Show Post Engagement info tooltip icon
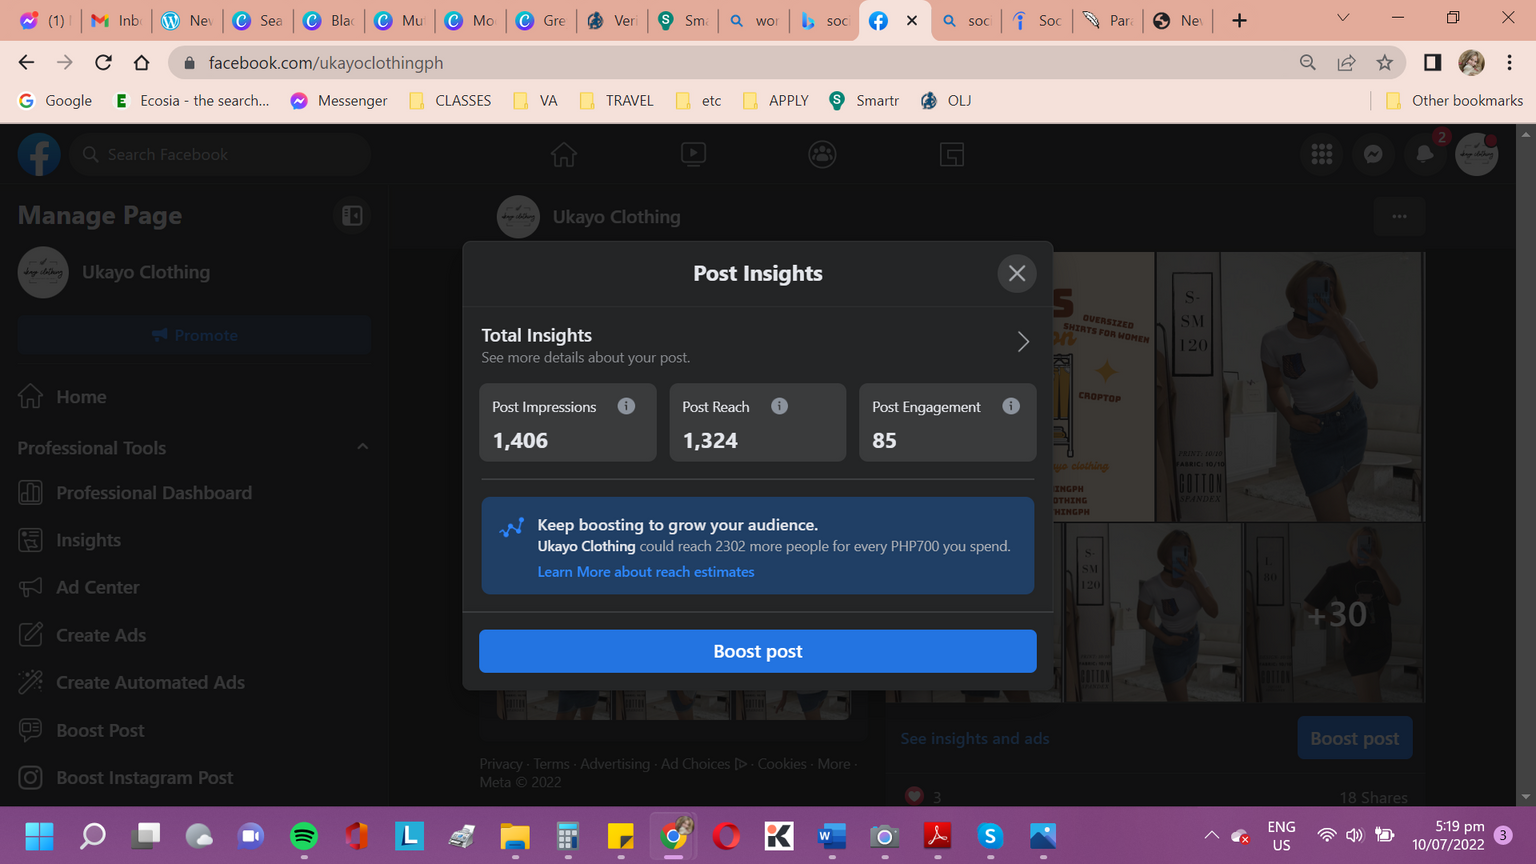This screenshot has height=864, width=1536. coord(1011,406)
